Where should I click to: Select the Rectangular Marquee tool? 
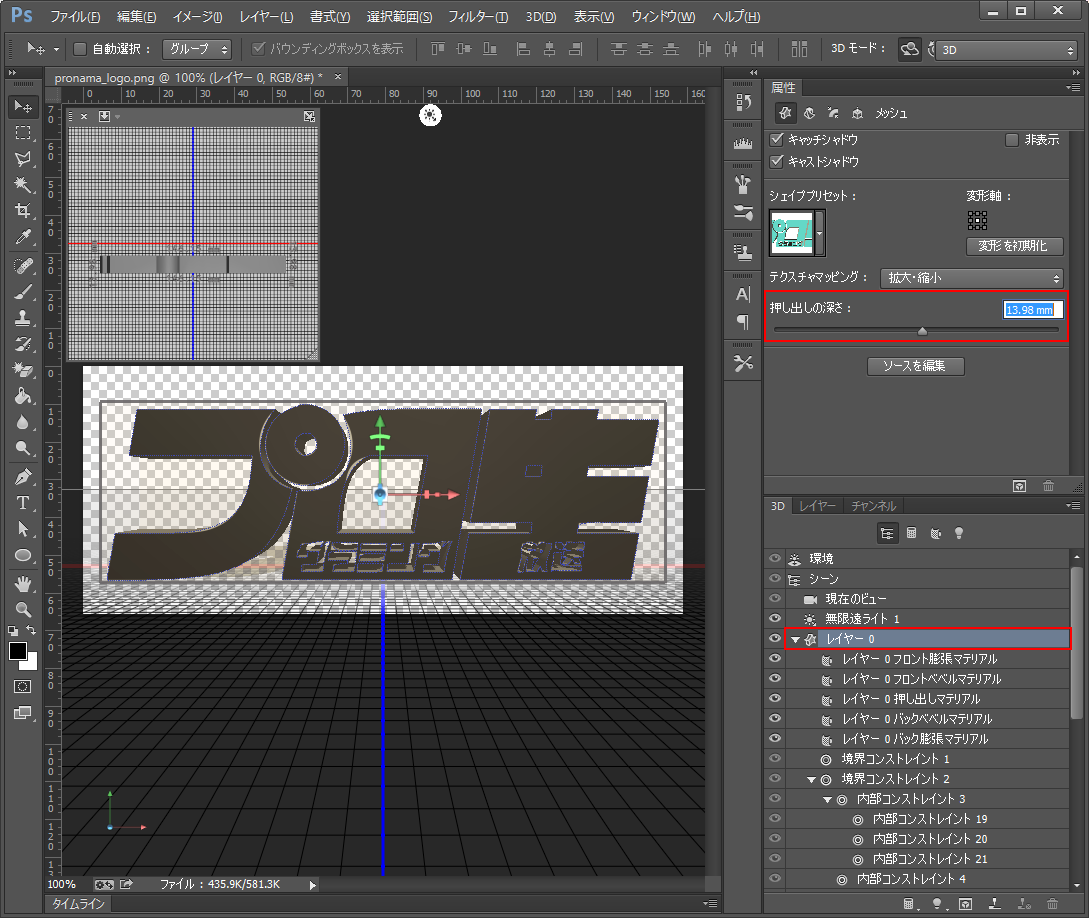(x=22, y=132)
